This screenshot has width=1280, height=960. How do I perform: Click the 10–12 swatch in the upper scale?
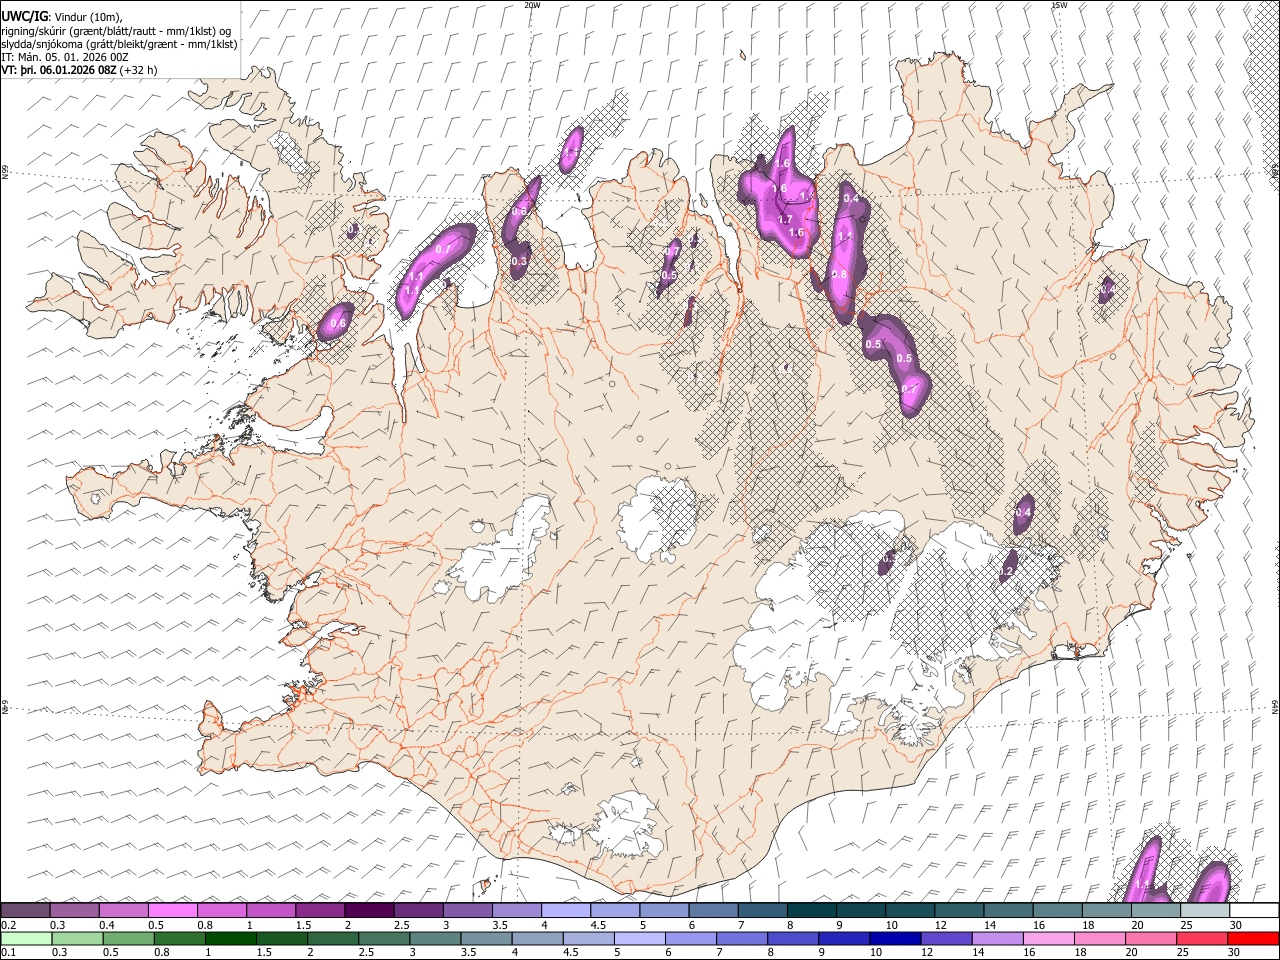tap(909, 910)
